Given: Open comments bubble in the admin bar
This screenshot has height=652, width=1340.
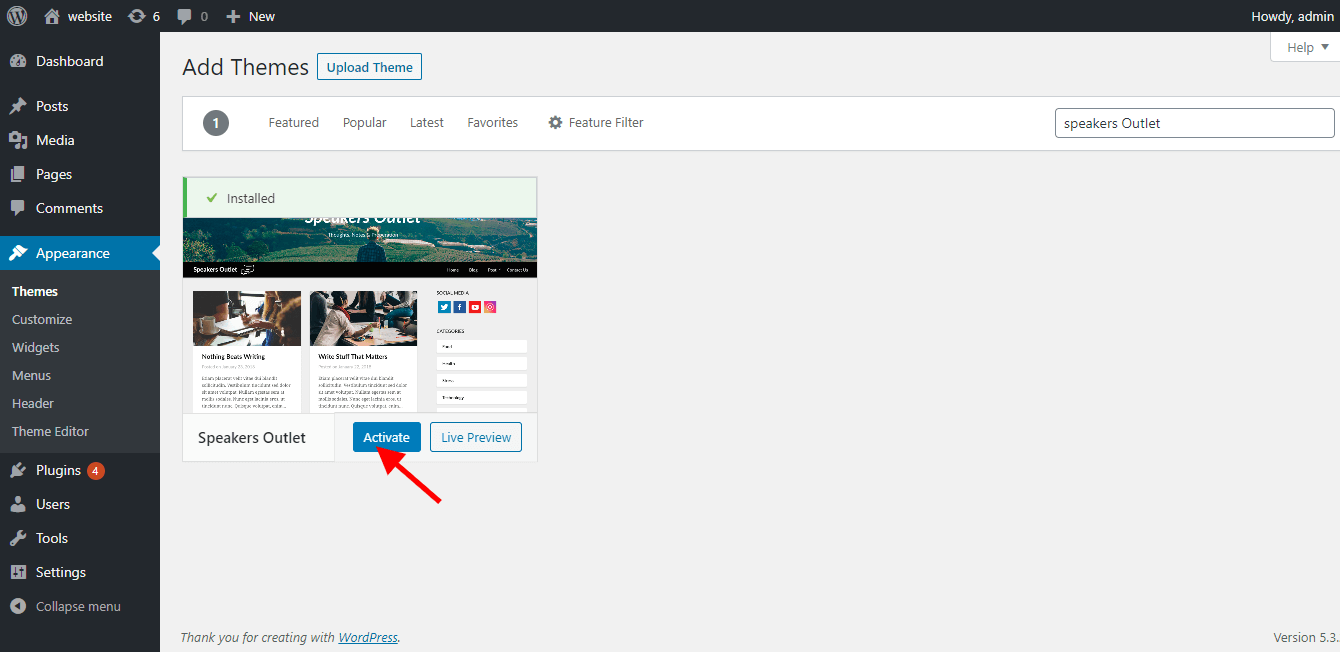Looking at the screenshot, I should pos(192,16).
